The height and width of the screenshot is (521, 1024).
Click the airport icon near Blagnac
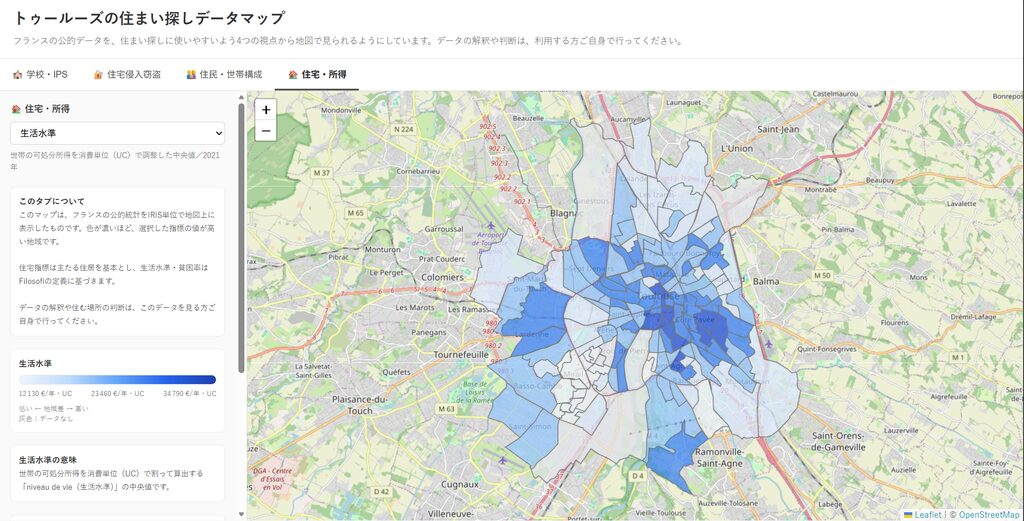(491, 226)
